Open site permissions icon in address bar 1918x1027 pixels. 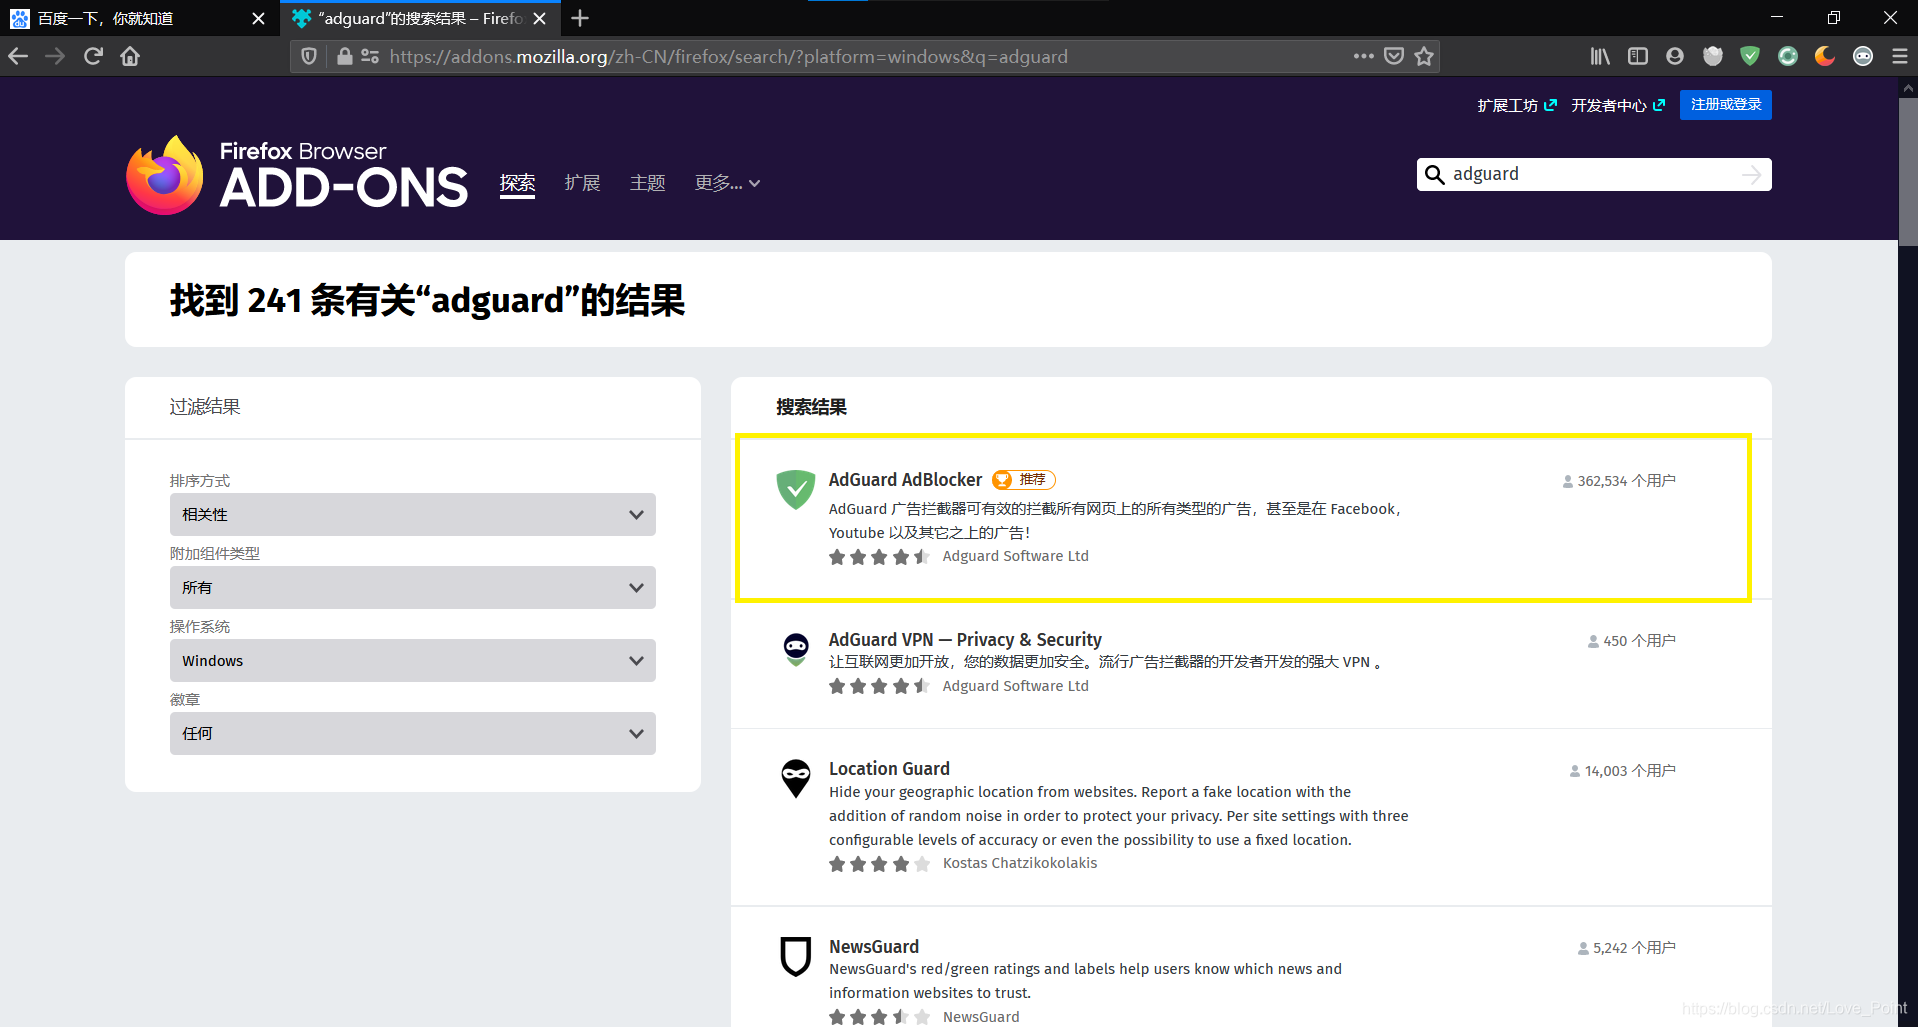click(x=370, y=56)
